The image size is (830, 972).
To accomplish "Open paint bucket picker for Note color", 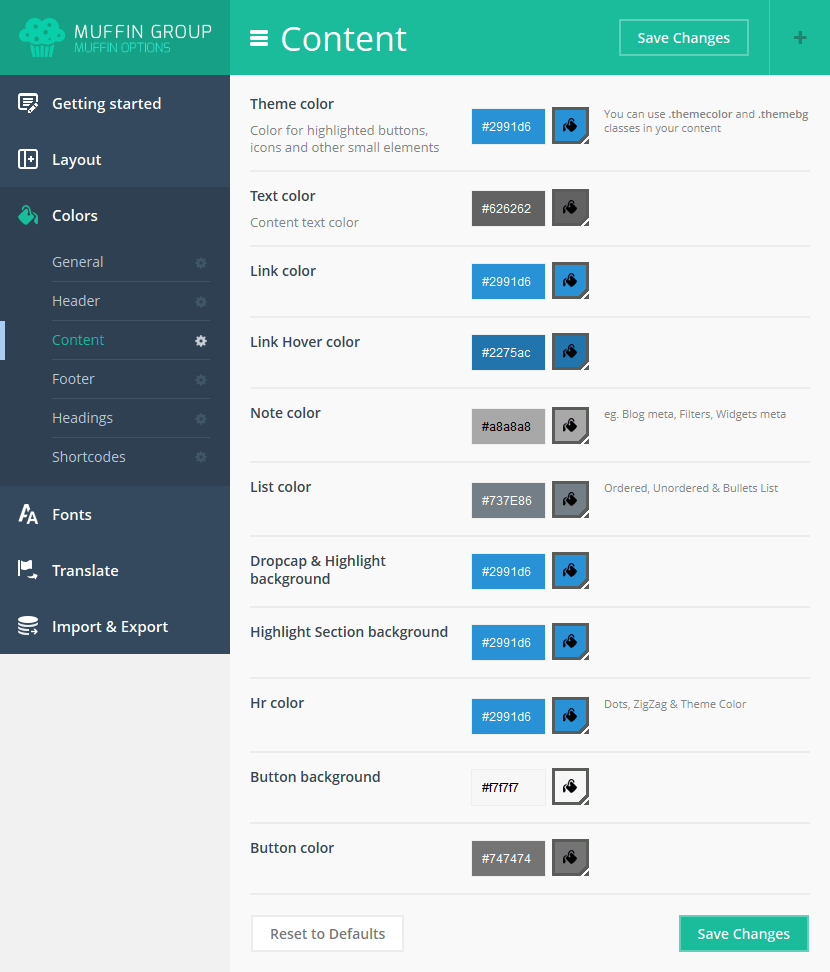I will point(570,425).
